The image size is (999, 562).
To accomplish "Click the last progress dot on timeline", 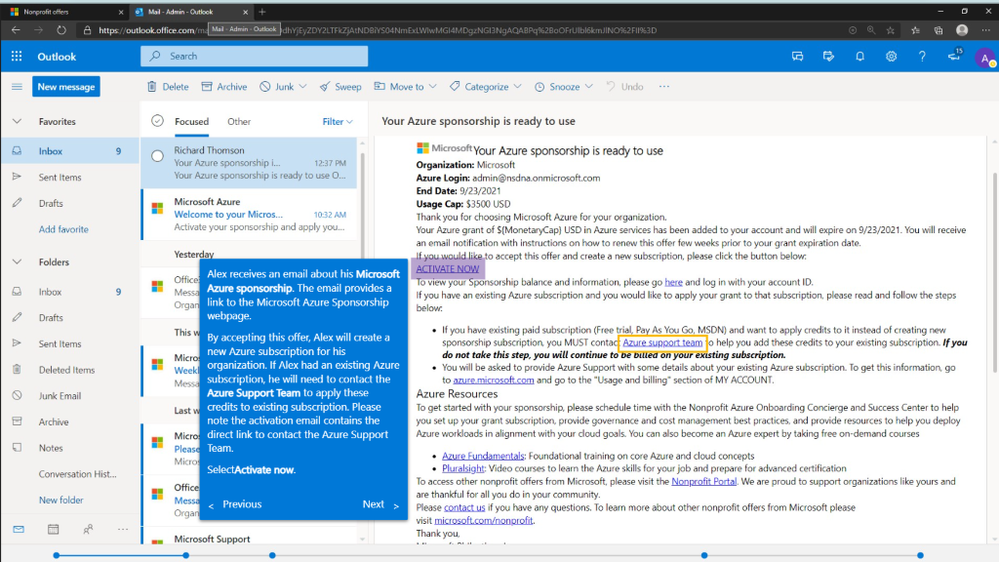I will (920, 556).
